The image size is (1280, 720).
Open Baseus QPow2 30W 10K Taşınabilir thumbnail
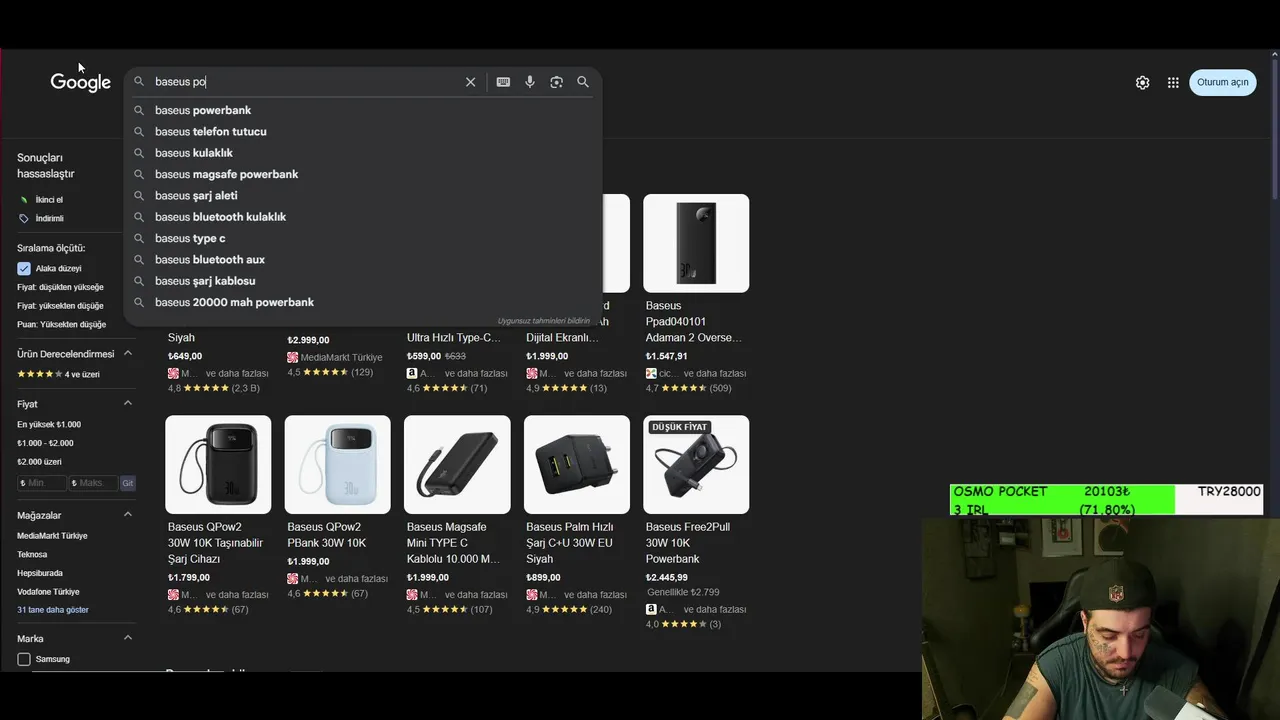218,464
